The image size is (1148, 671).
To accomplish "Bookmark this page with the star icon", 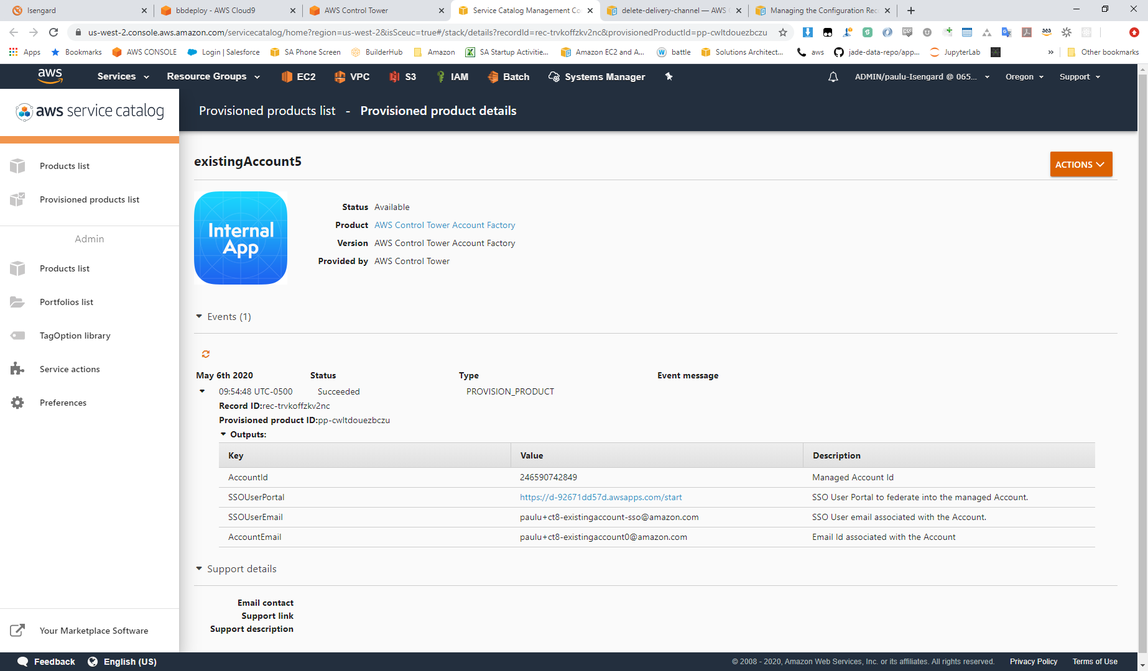I will click(x=783, y=32).
